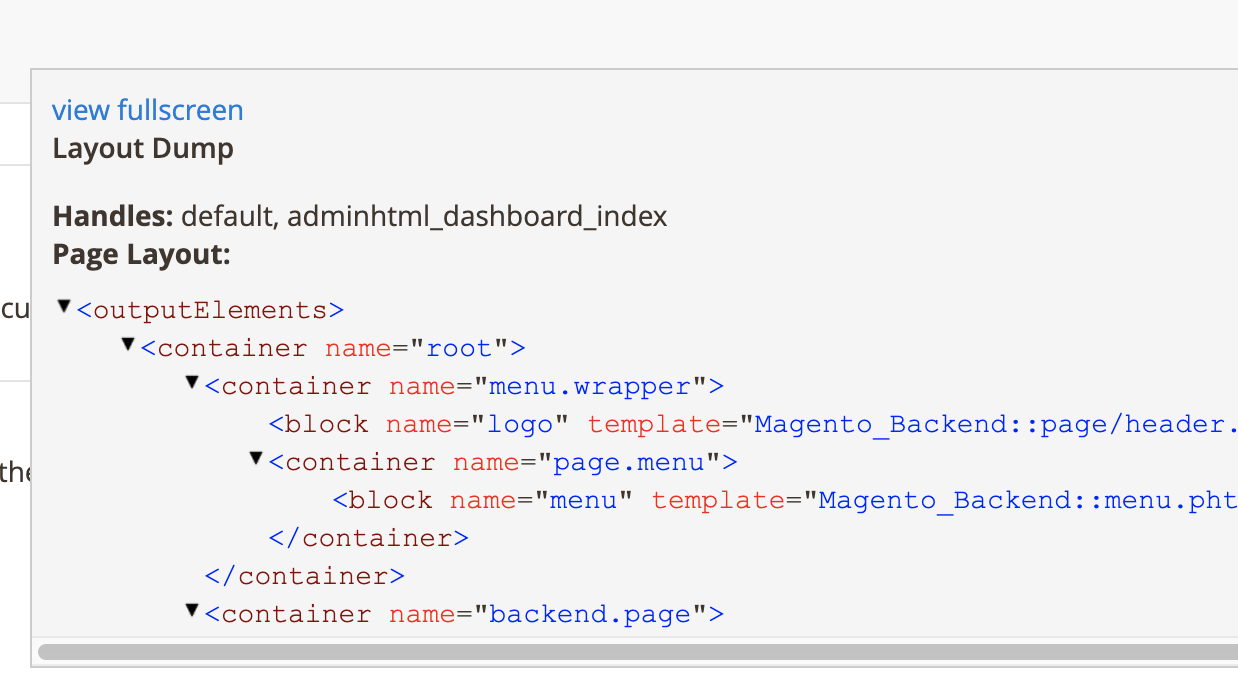Click the closing tag of page.menu container
This screenshot has width=1238, height=688.
point(368,539)
